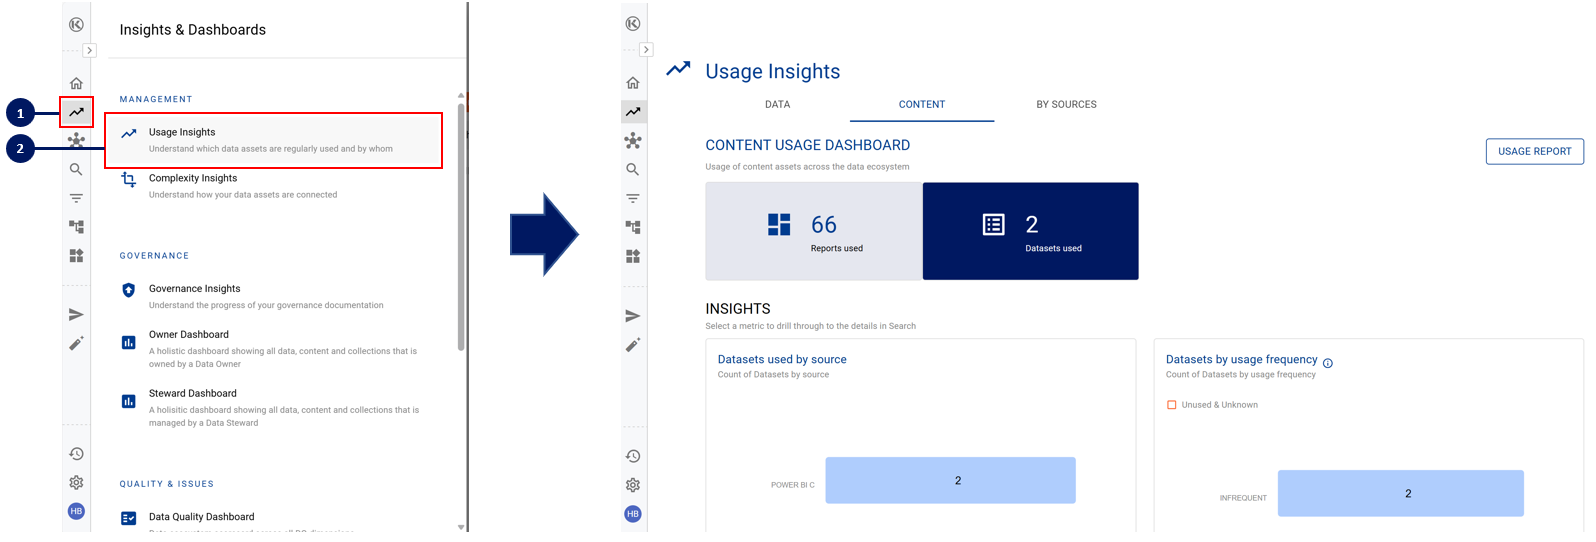Click the HB user avatar in right sidebar
Viewport: 1596px width, 542px height.
tap(632, 514)
